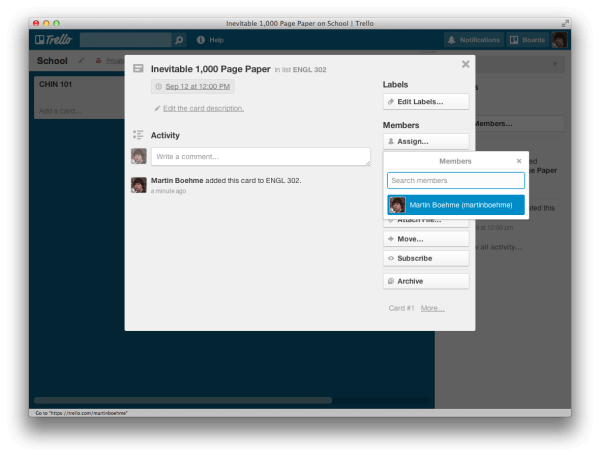Click Add a card in CHIN 101
The height and width of the screenshot is (457, 600).
coord(60,111)
